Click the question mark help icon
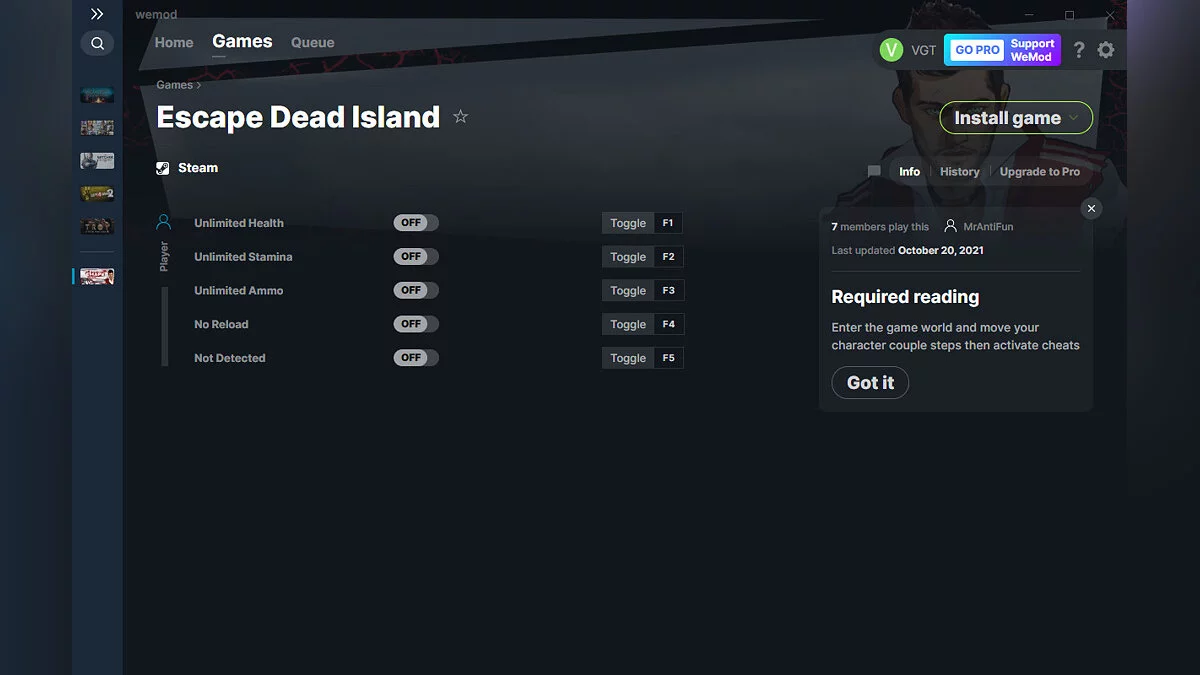Screen dimensions: 1200x675 pos(1078,49)
